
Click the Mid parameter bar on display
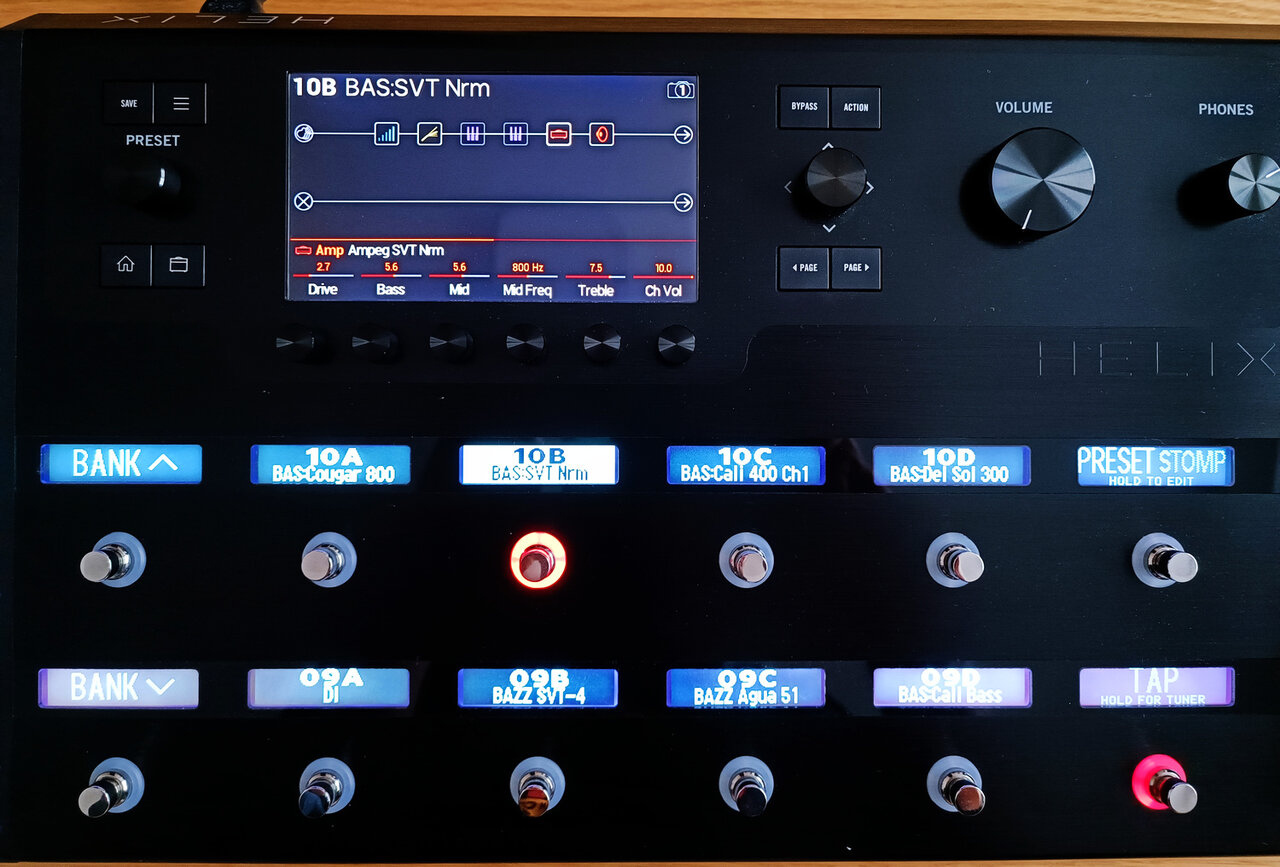coord(459,276)
